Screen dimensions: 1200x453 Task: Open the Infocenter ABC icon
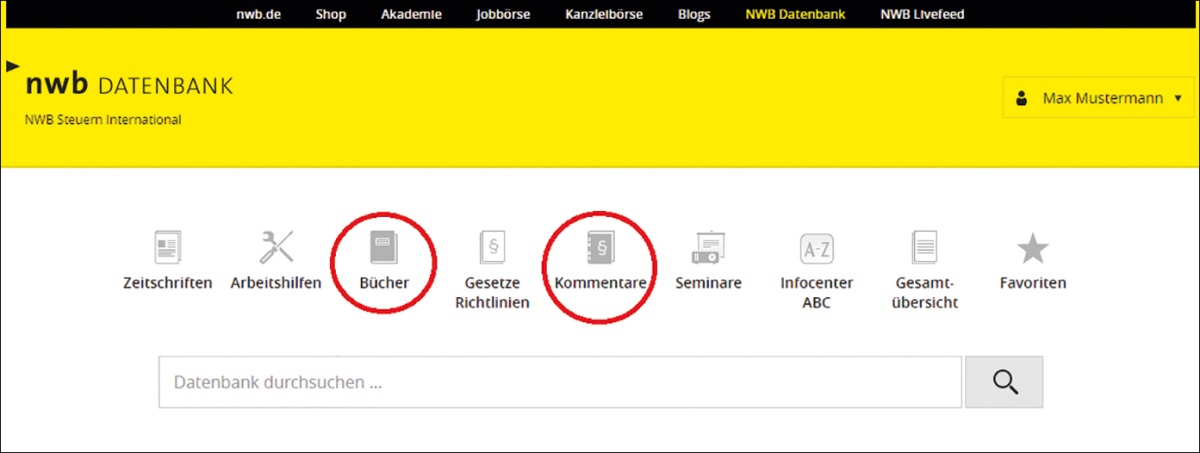(816, 247)
